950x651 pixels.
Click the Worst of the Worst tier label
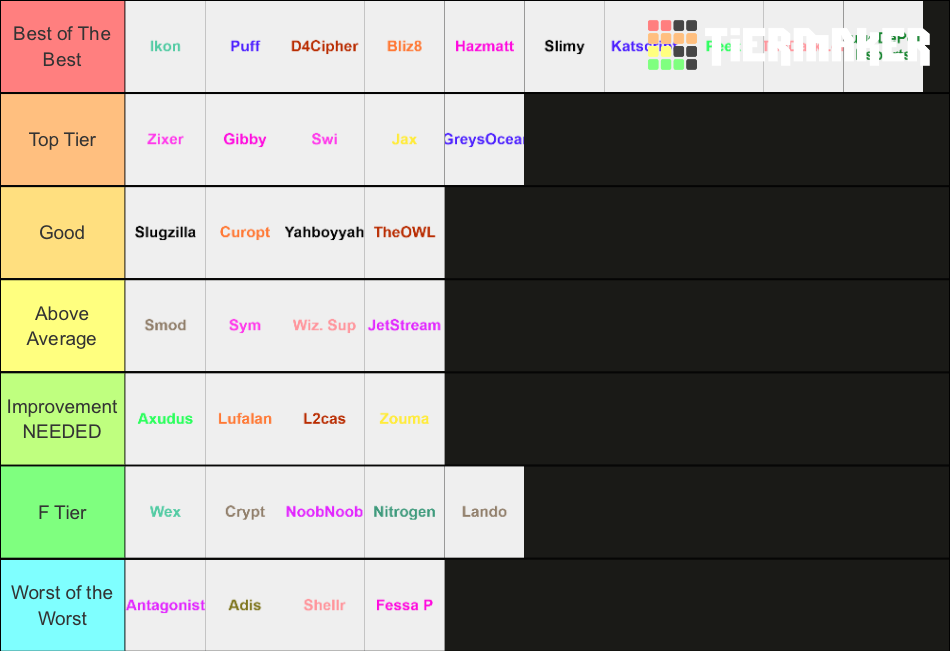[x=62, y=605]
